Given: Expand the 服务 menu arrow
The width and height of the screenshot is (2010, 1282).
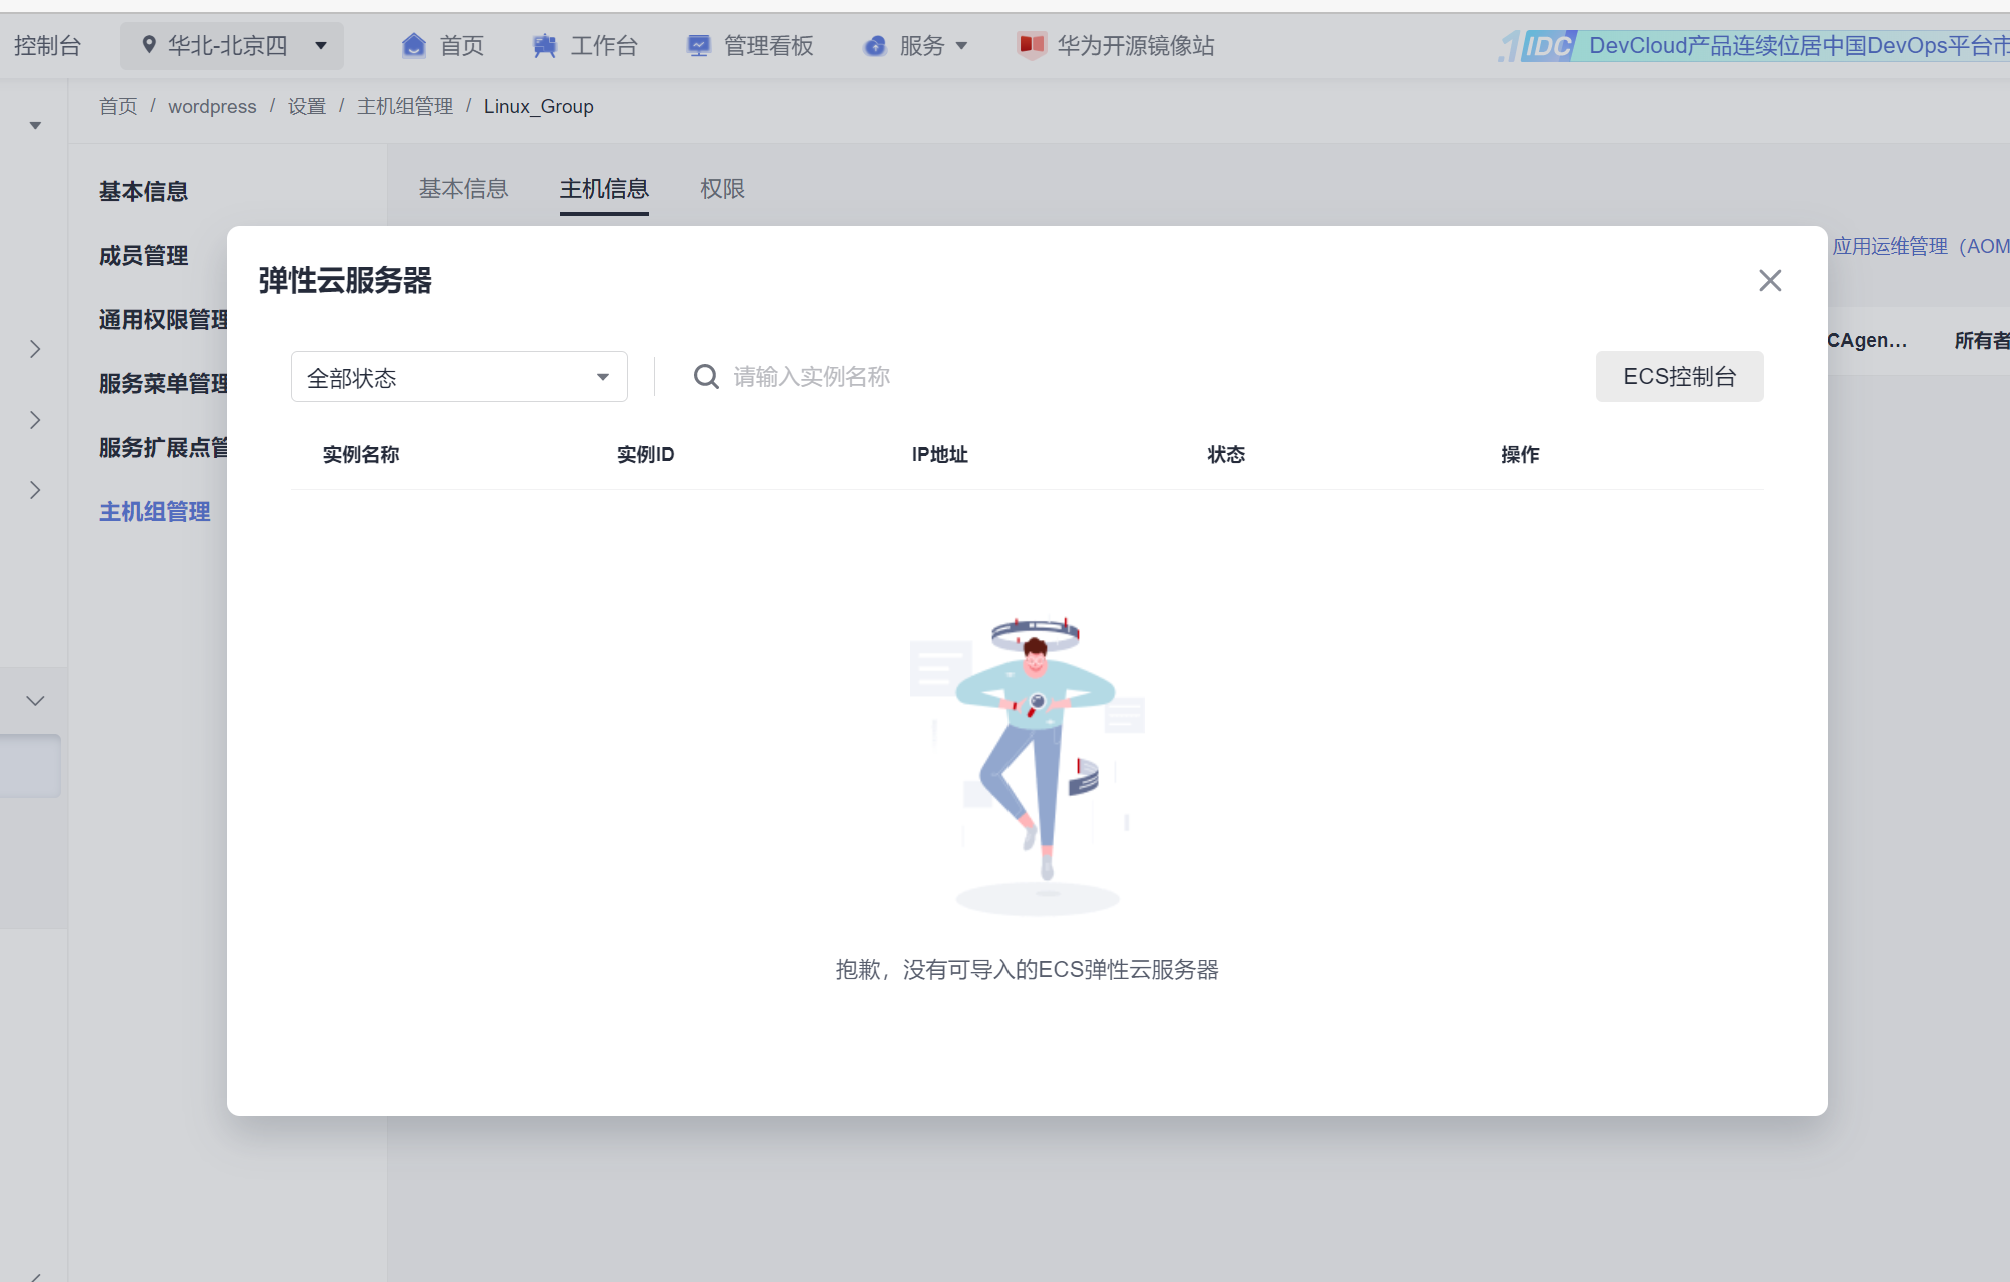Looking at the screenshot, I should pyautogui.click(x=962, y=46).
